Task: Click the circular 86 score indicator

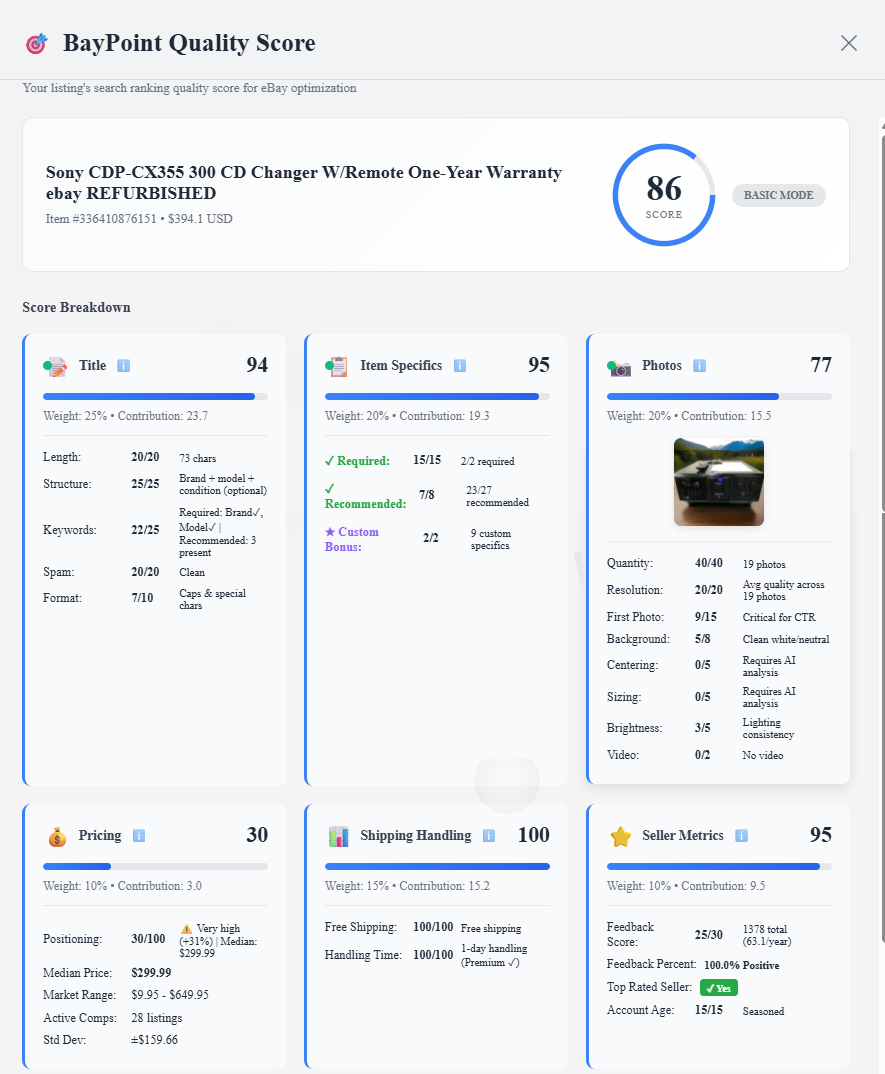Action: click(663, 195)
